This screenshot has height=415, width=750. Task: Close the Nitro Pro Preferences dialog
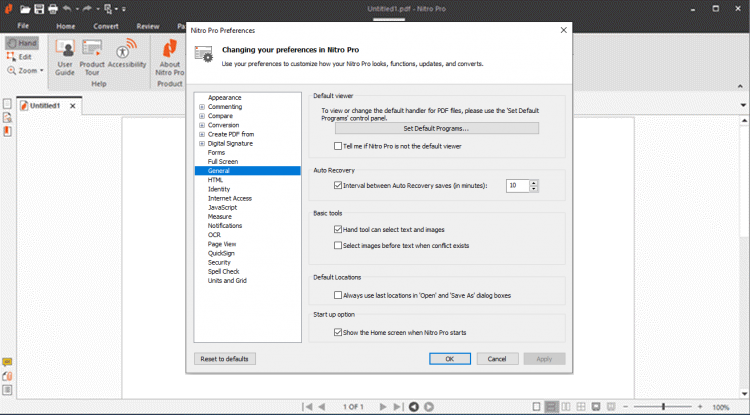(563, 30)
